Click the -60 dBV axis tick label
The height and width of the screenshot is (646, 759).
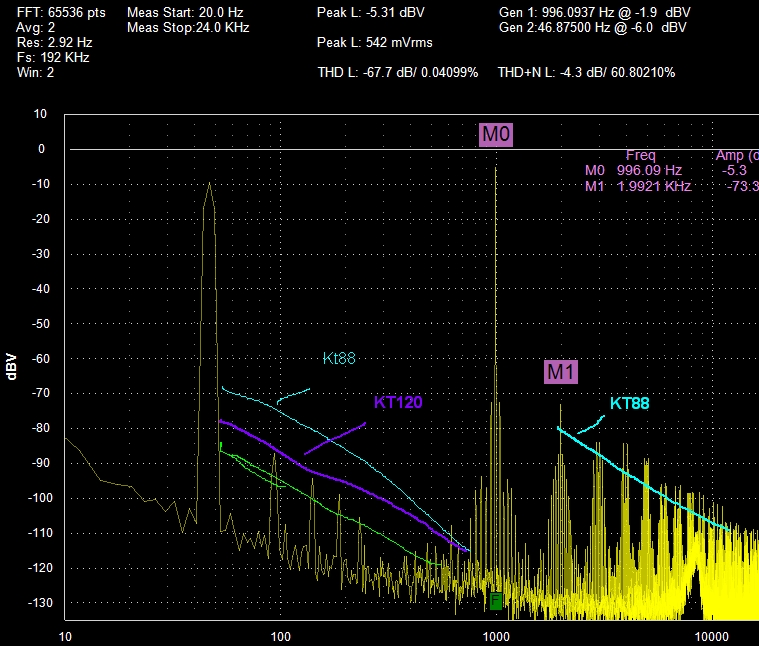pyautogui.click(x=41, y=359)
